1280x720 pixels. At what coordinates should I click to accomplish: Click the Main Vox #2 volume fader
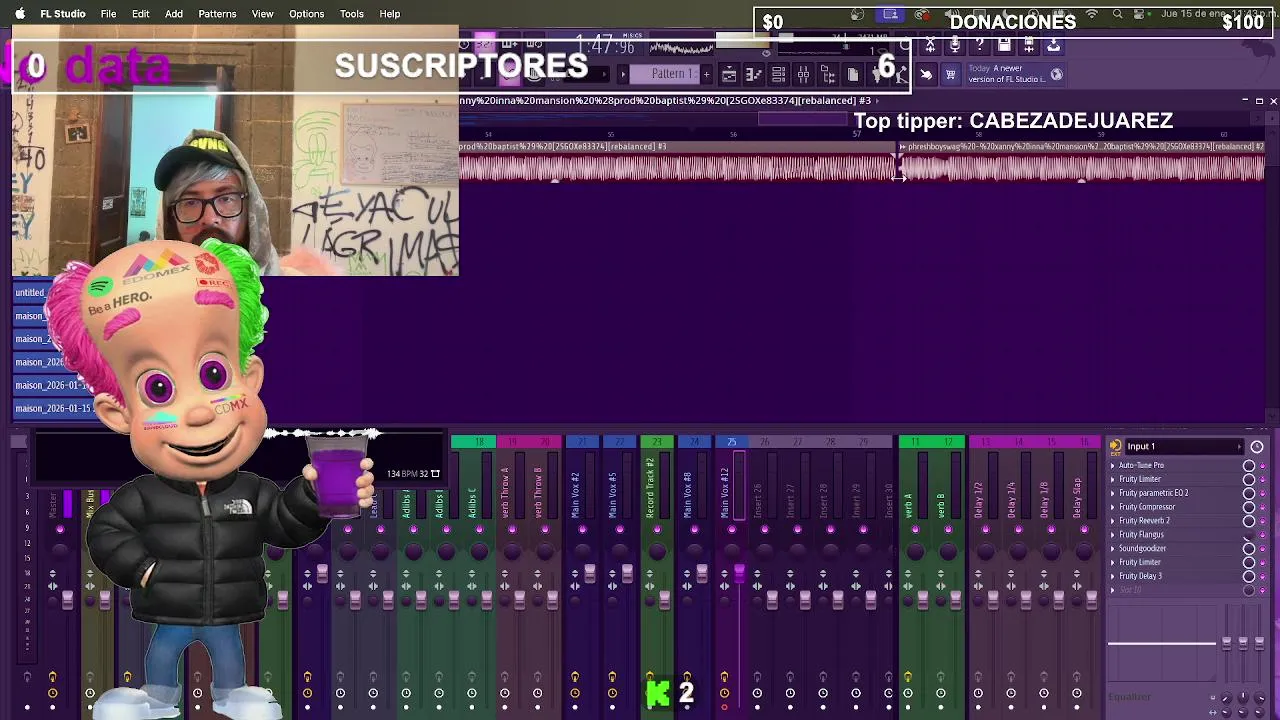589,573
